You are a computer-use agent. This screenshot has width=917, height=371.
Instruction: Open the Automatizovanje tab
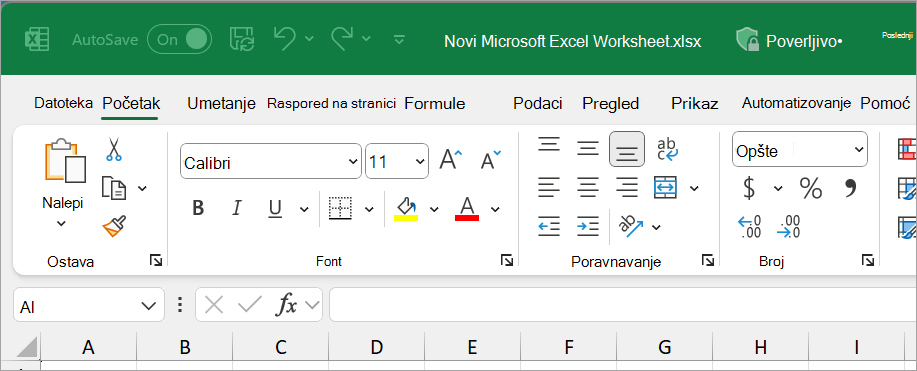coord(796,104)
